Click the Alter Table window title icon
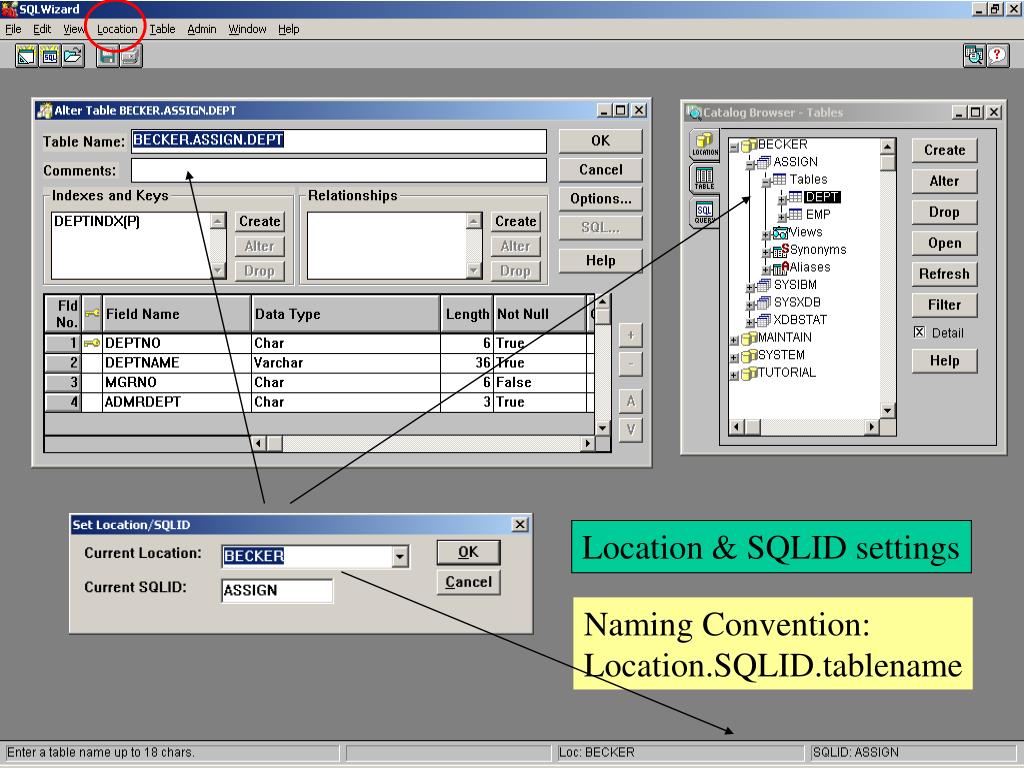Screen dimensions: 1024x768 click(x=44, y=110)
